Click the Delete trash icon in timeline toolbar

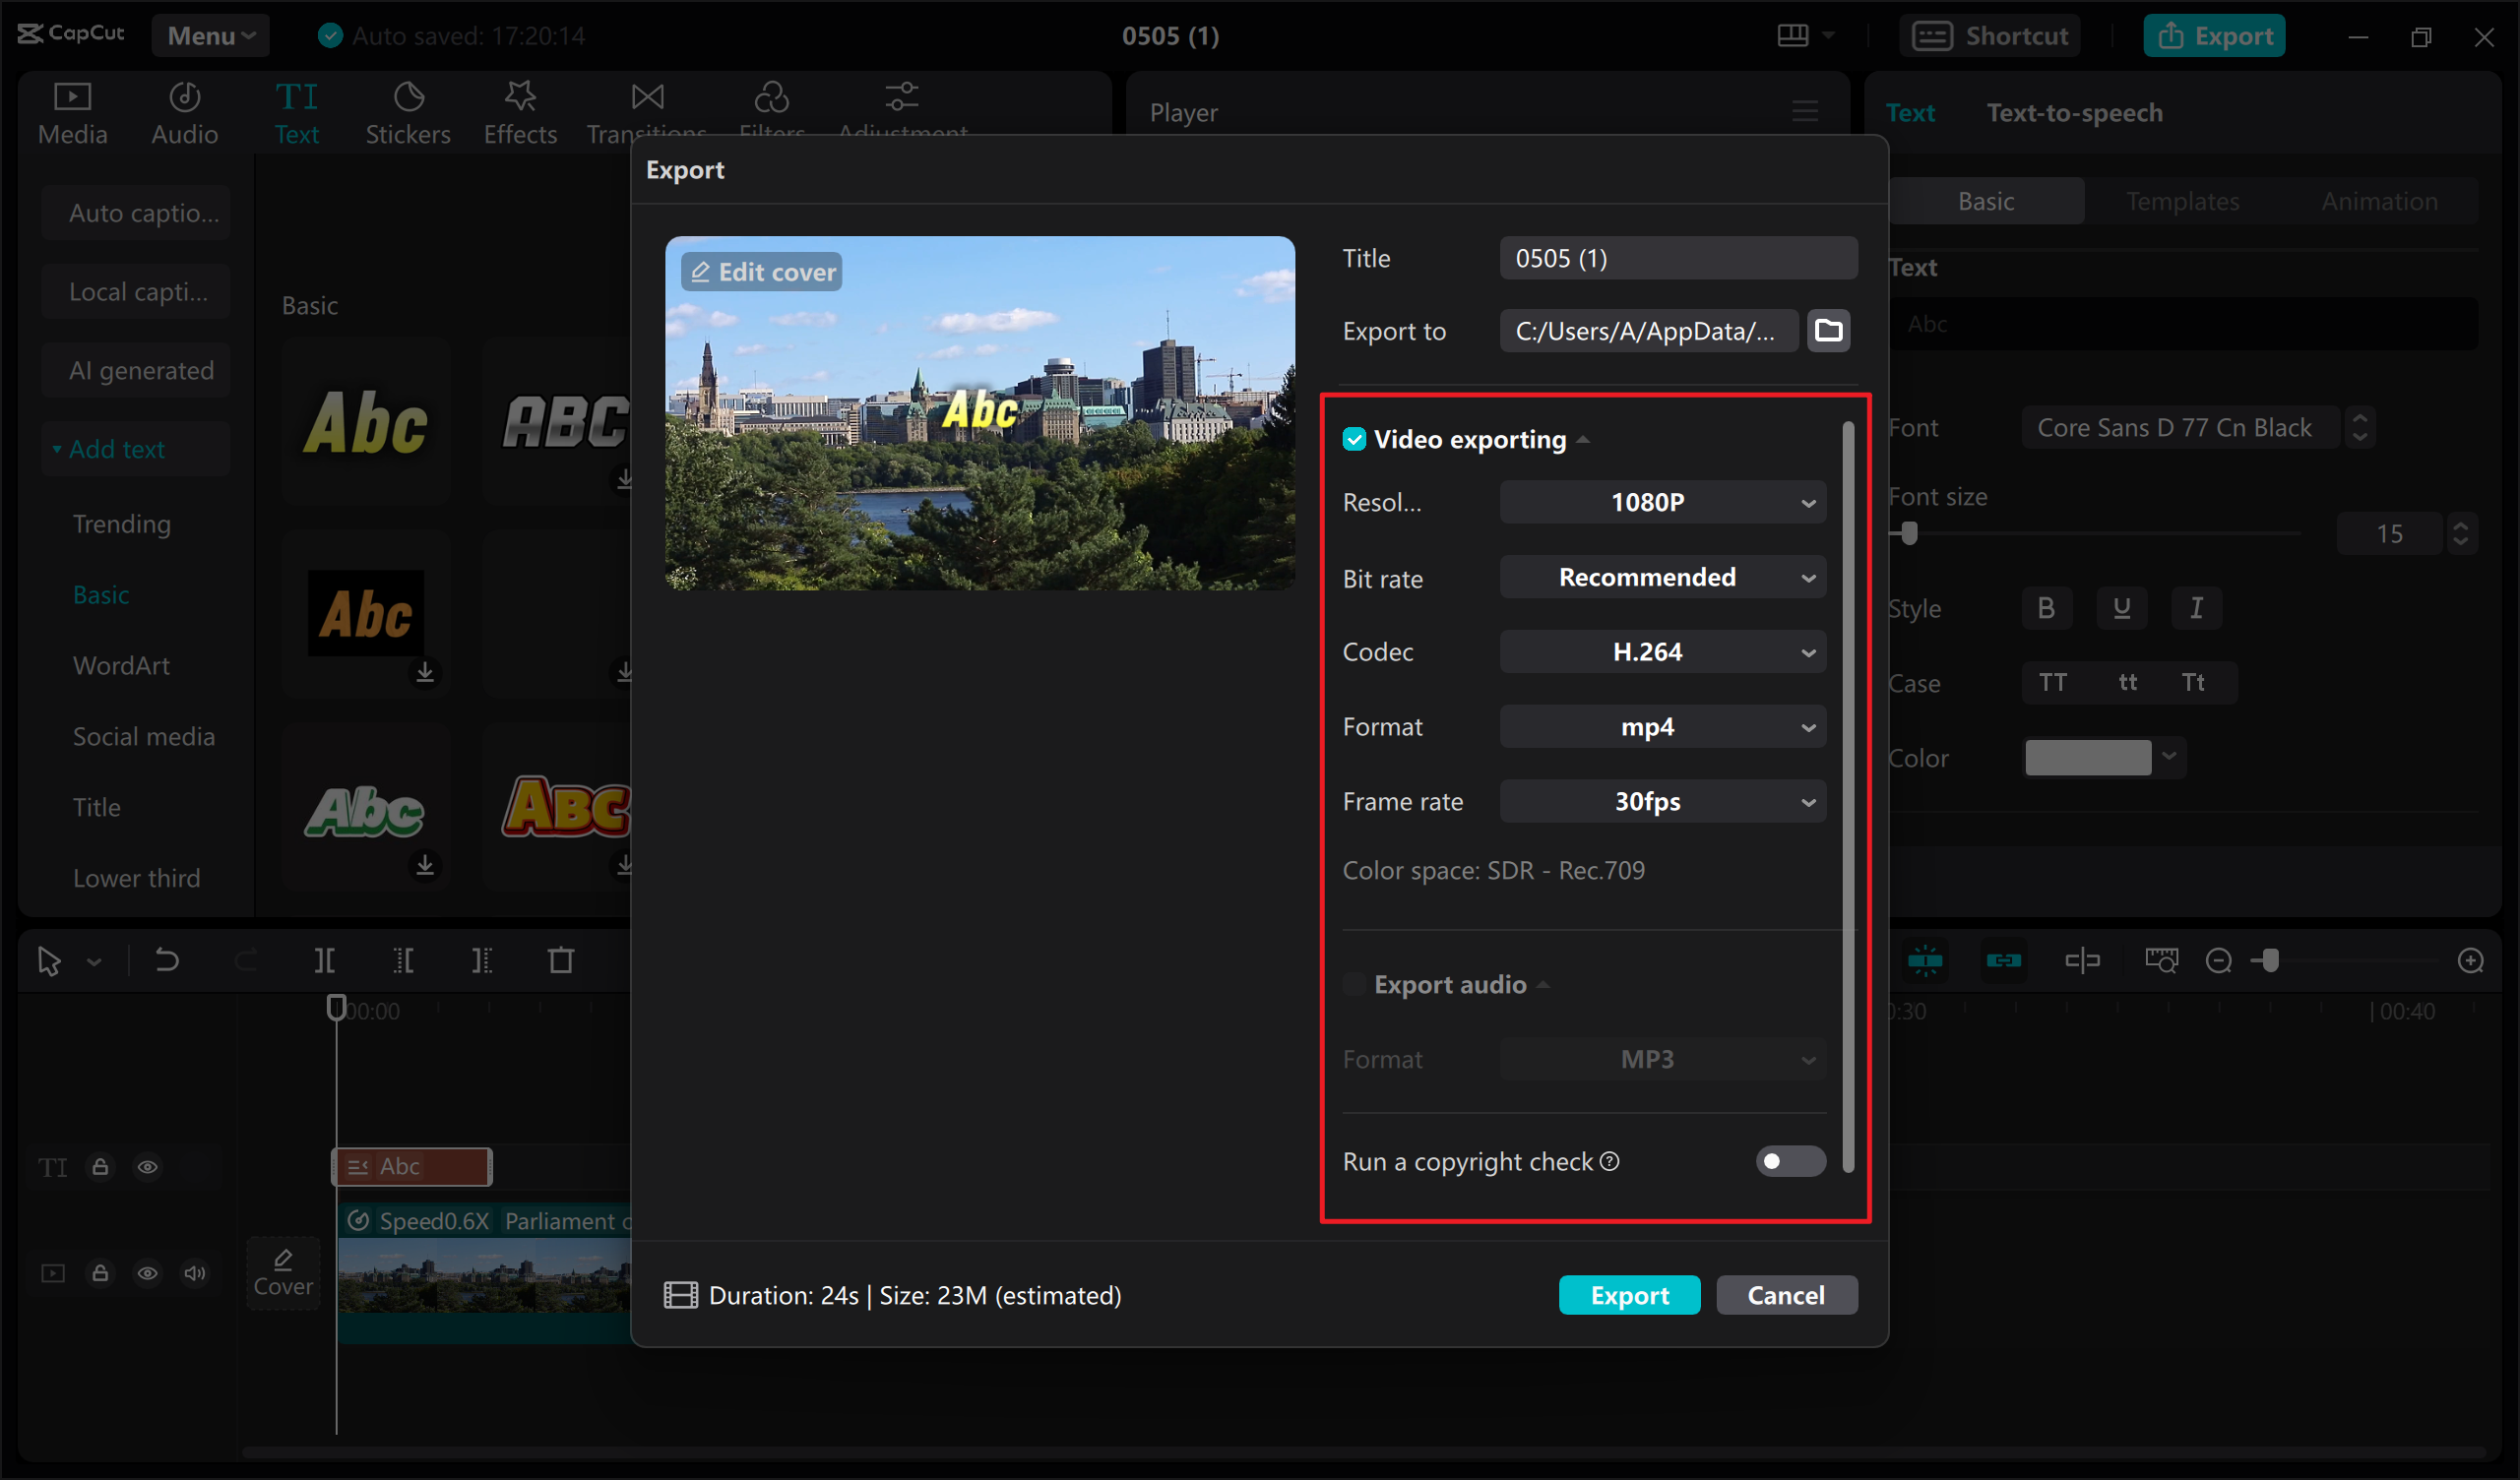pyautogui.click(x=561, y=961)
